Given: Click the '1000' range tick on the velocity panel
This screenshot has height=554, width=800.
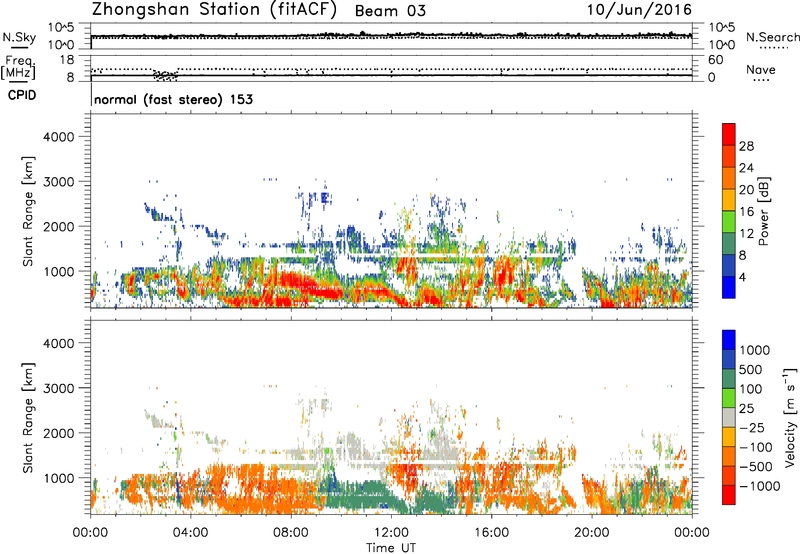Looking at the screenshot, I should coord(59,478).
